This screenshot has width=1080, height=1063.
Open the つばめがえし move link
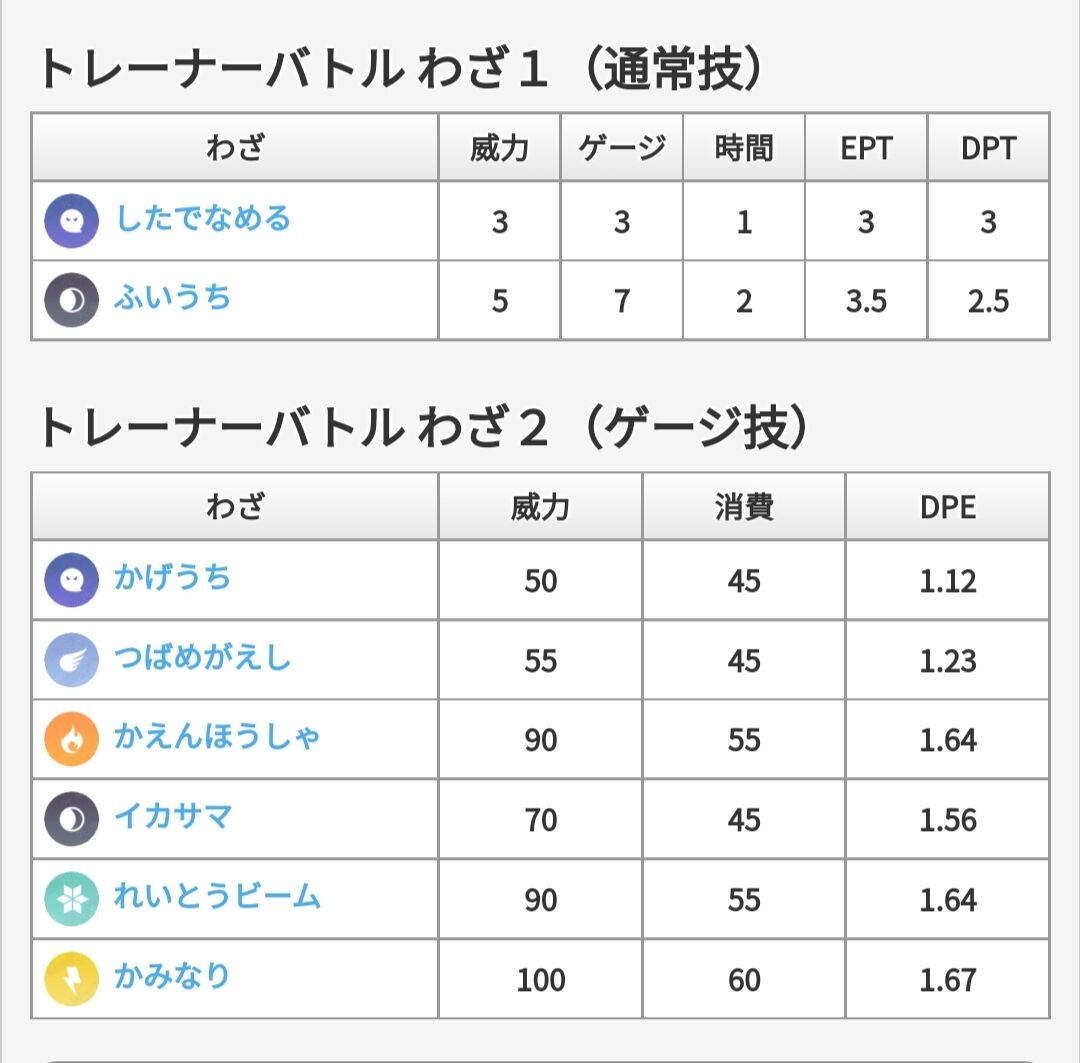point(203,657)
